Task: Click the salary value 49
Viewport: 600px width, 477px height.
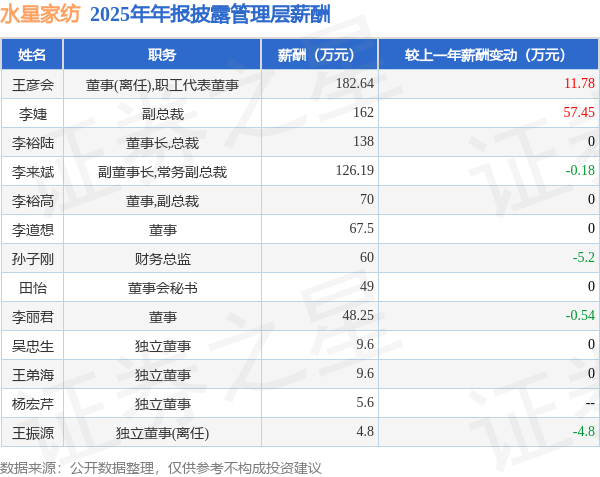Action: [x=367, y=286]
